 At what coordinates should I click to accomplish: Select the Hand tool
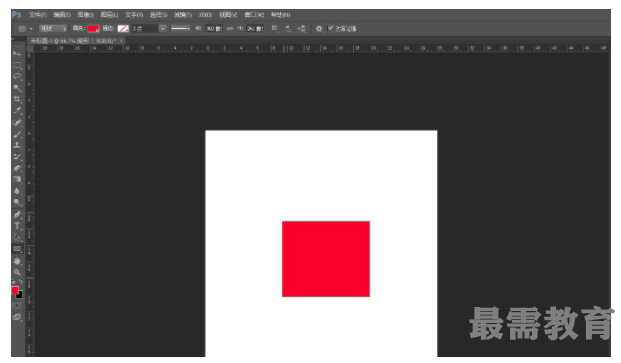pos(17,261)
